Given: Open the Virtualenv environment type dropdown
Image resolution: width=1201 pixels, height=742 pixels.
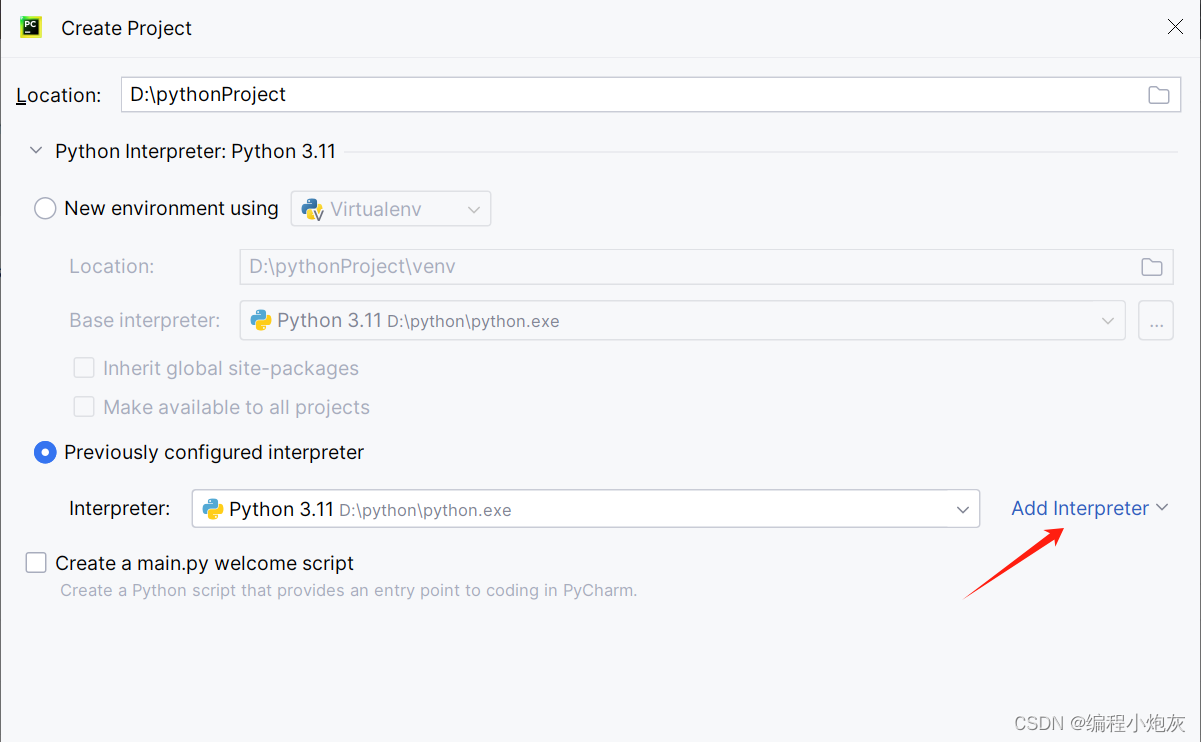Looking at the screenshot, I should tap(474, 208).
